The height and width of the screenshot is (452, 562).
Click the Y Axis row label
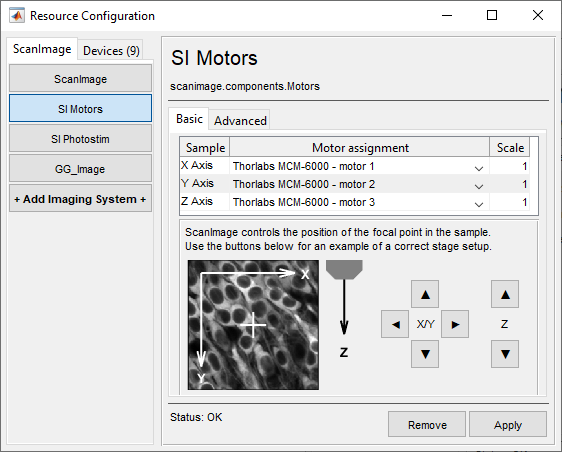(x=197, y=183)
